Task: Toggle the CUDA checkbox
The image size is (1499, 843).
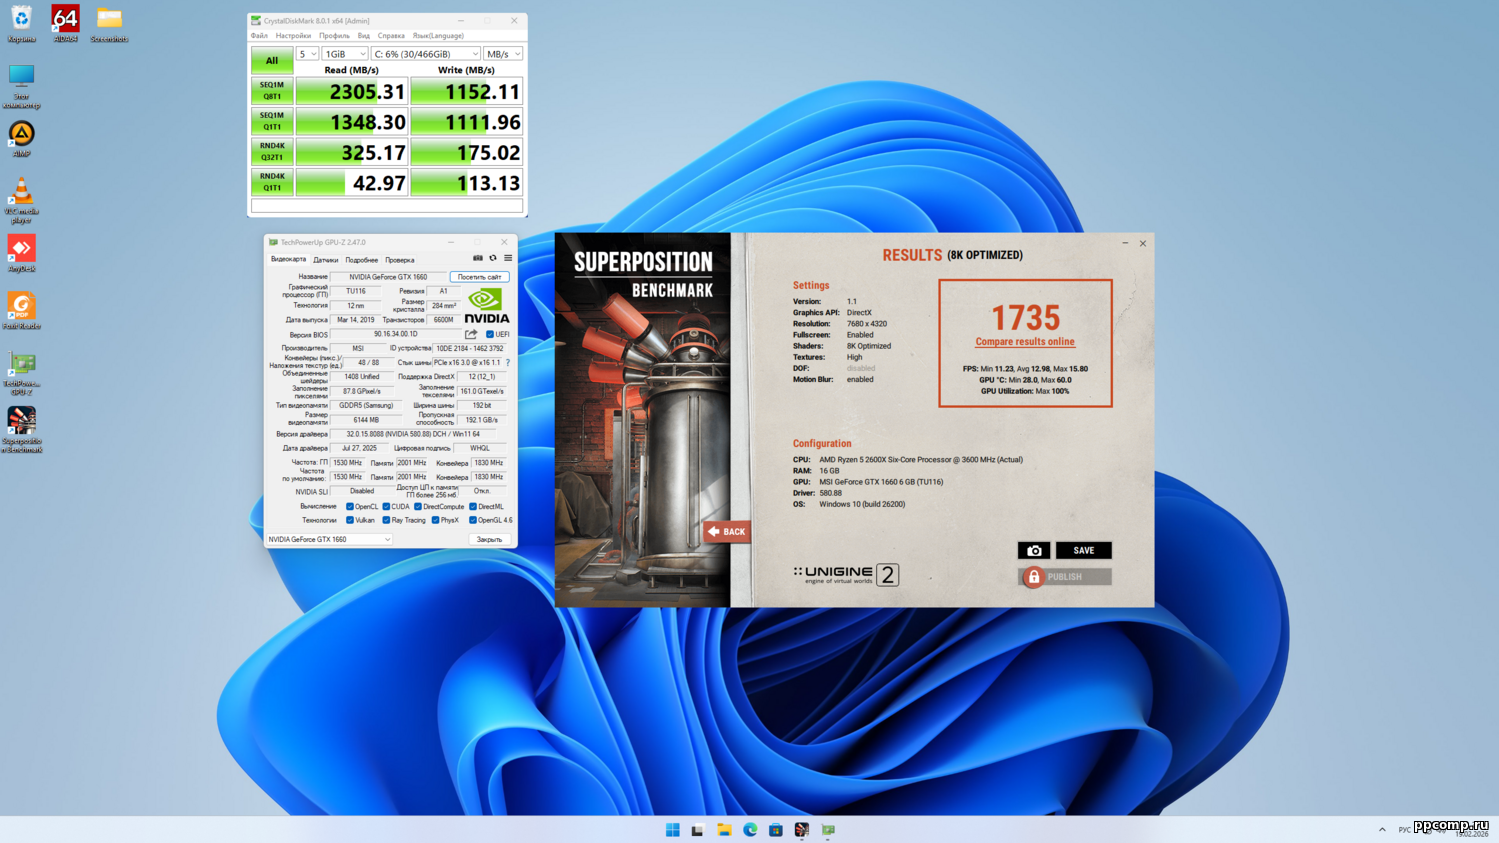Action: point(386,506)
